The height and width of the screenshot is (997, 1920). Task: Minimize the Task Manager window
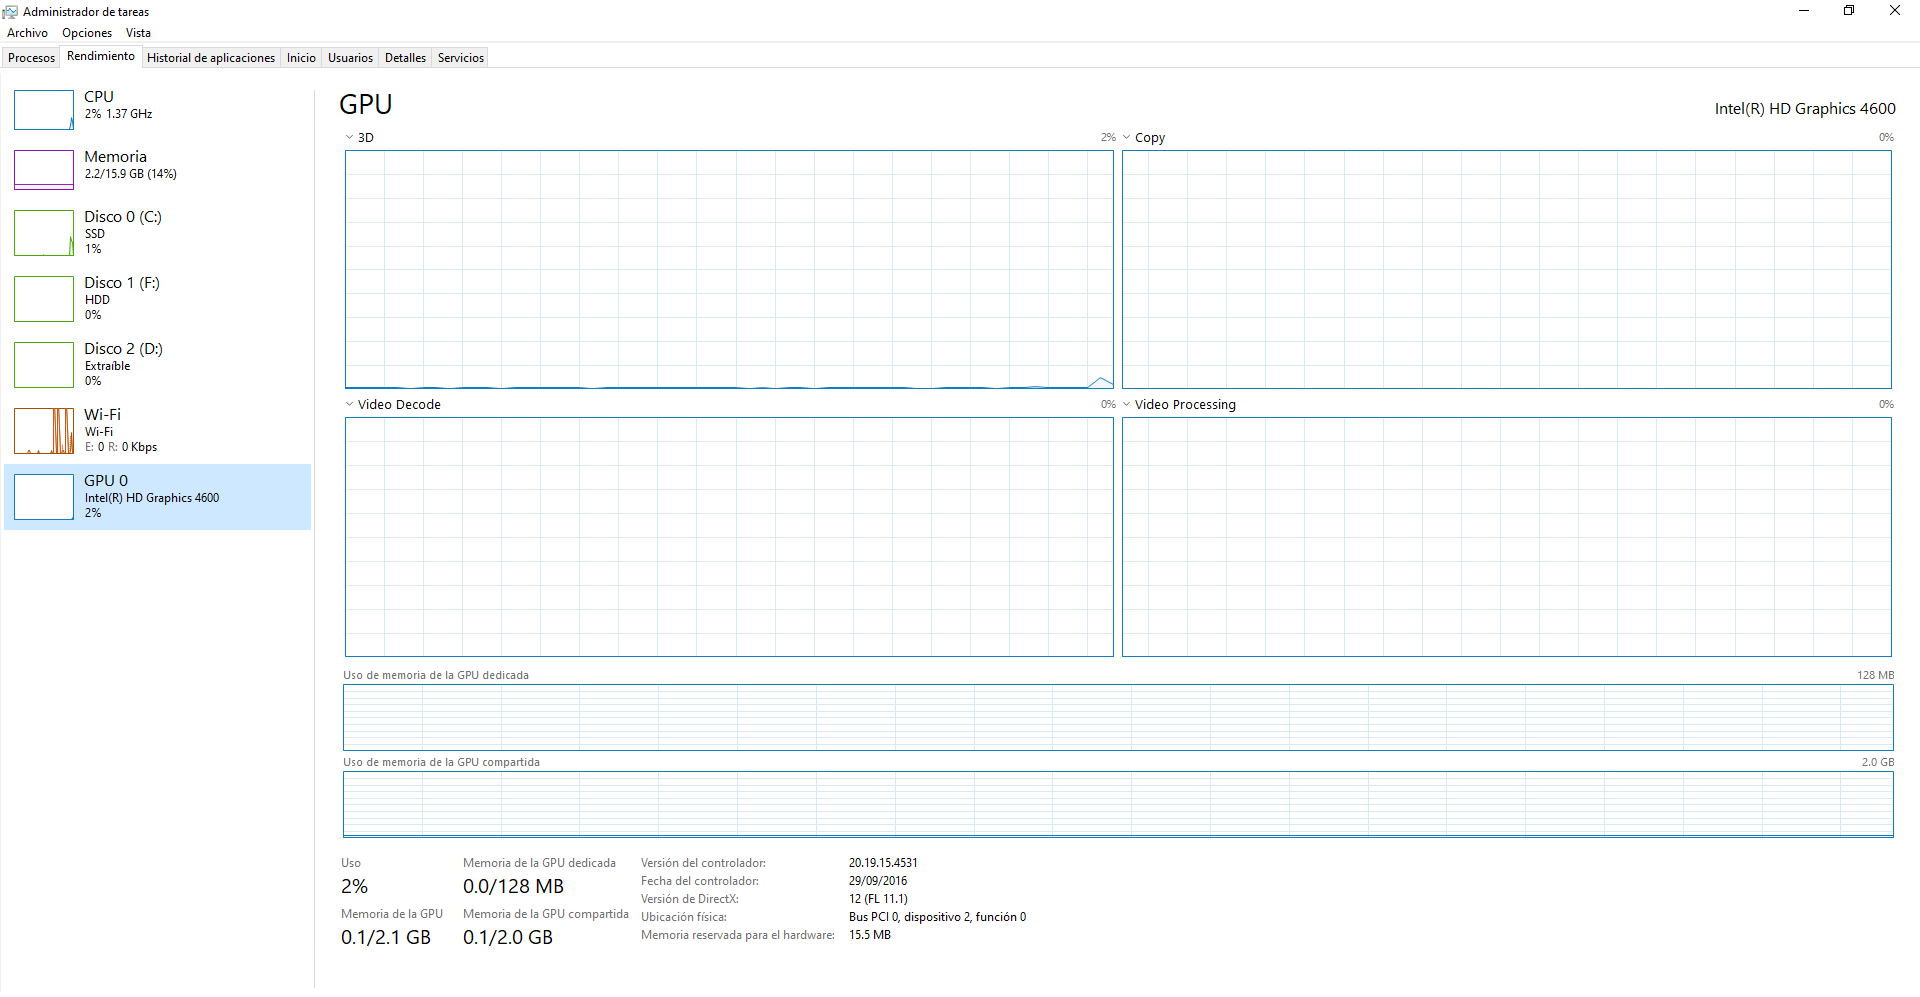point(1804,11)
